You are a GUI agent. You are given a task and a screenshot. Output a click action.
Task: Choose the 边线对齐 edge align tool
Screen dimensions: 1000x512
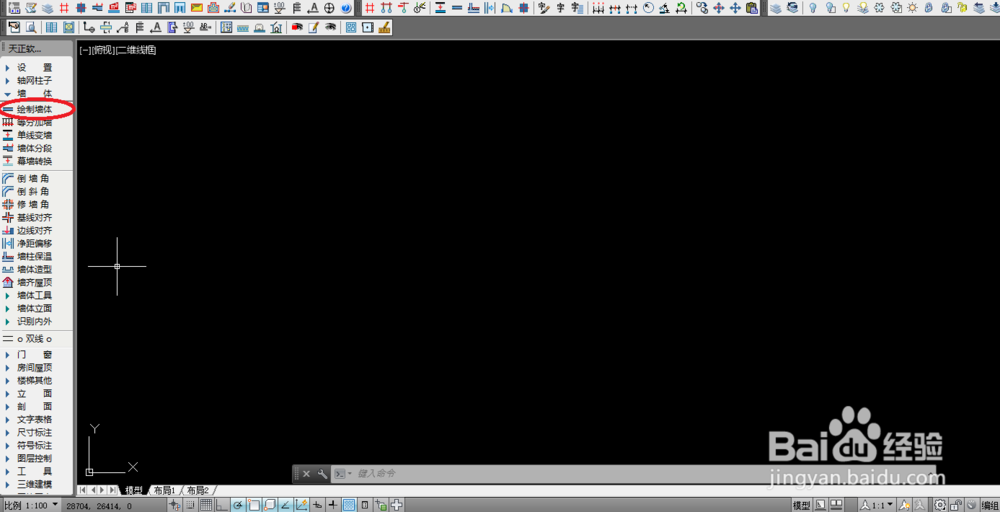tap(35, 230)
